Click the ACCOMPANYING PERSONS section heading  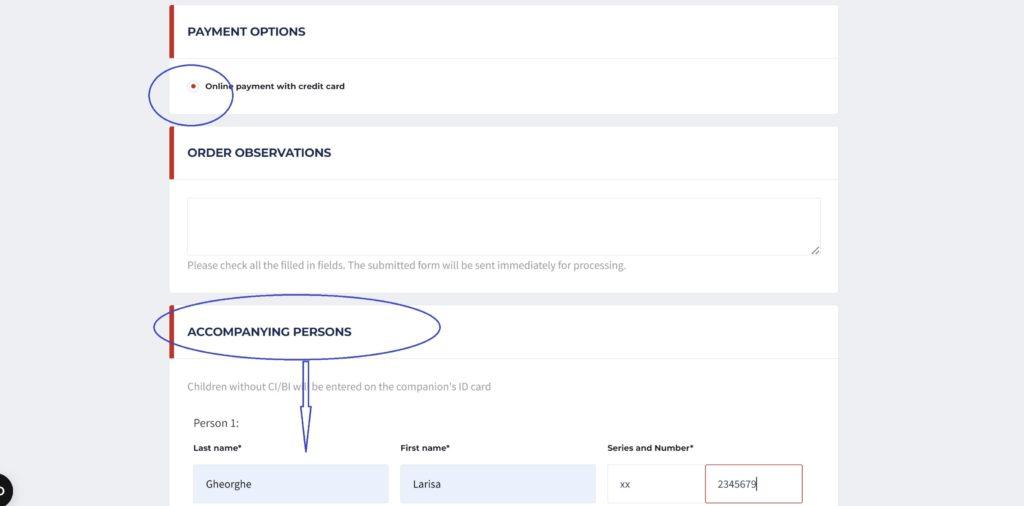[269, 332]
